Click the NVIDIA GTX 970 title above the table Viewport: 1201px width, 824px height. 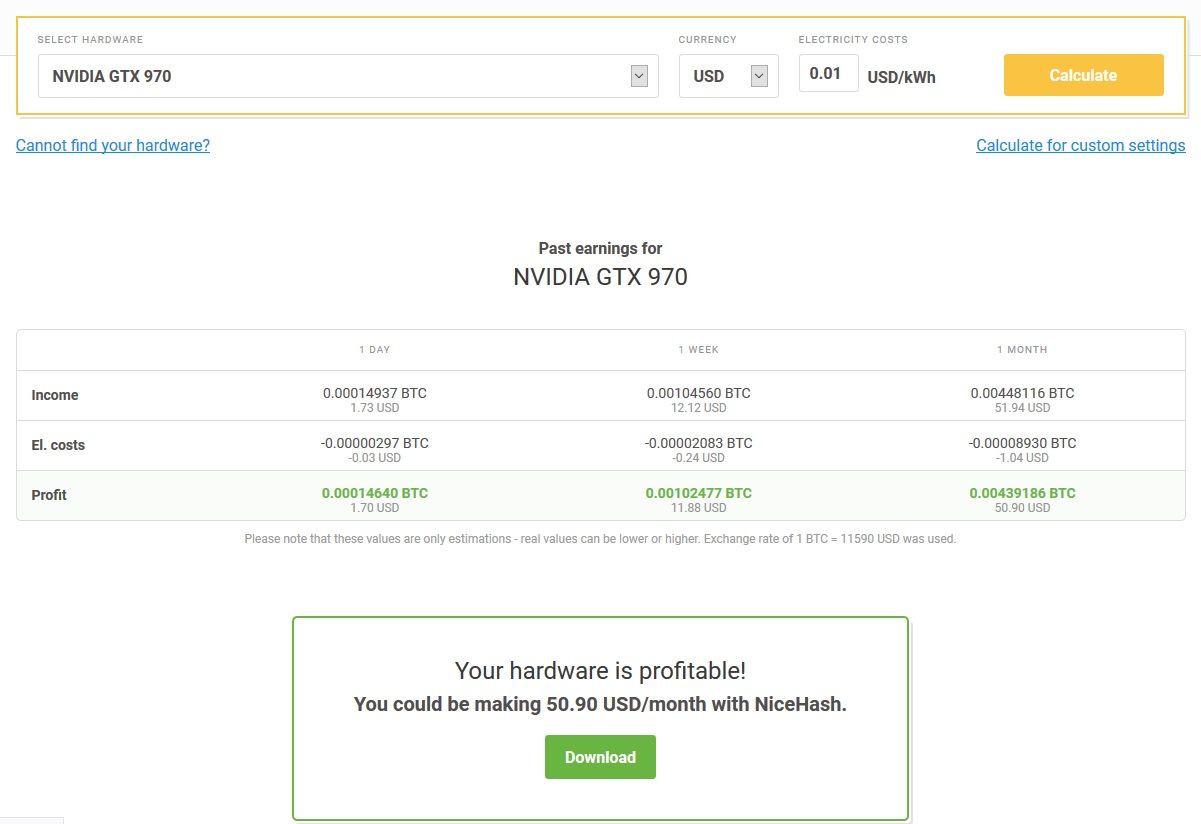click(x=600, y=277)
